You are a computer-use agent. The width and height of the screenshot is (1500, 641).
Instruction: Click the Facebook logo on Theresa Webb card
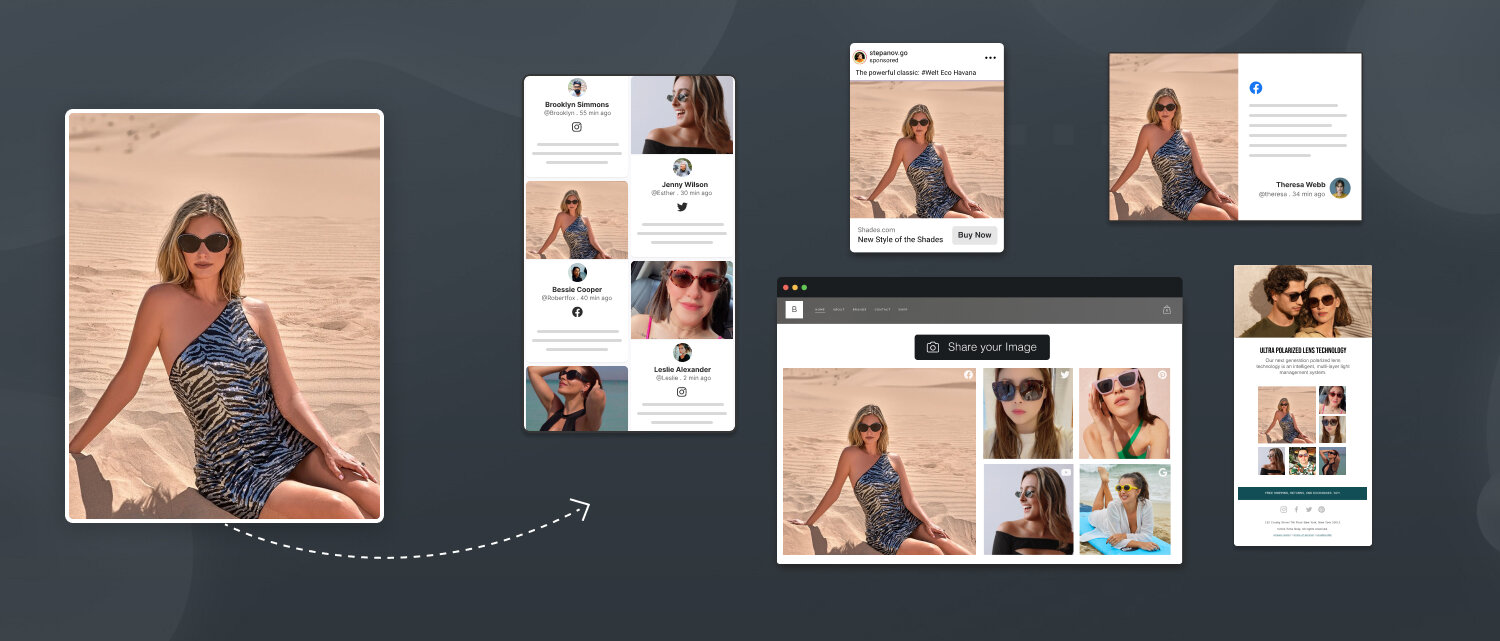click(x=1256, y=88)
